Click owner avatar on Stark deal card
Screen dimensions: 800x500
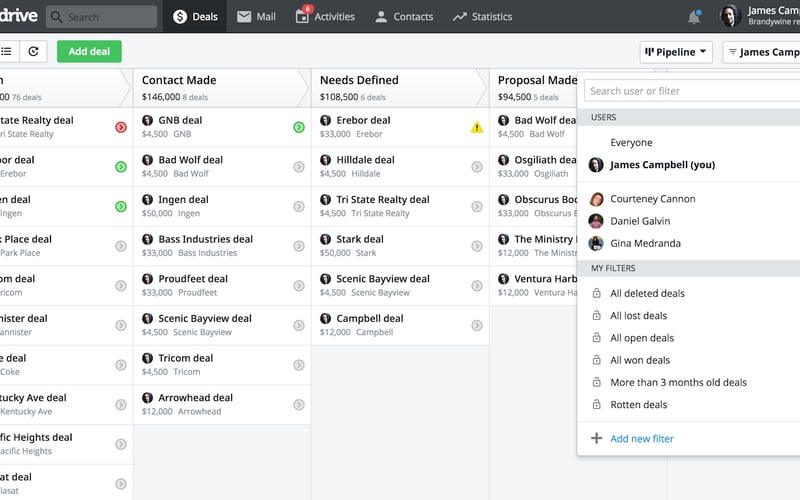[x=326, y=239]
